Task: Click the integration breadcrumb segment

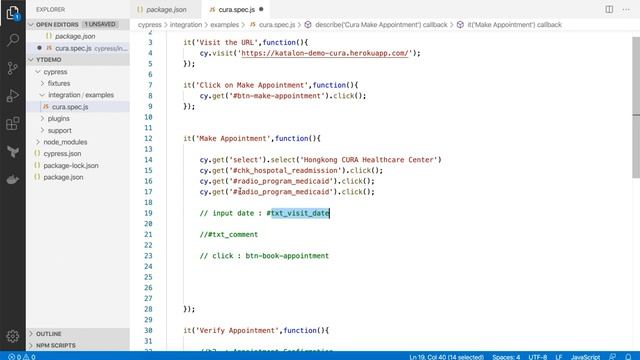Action: click(x=186, y=25)
